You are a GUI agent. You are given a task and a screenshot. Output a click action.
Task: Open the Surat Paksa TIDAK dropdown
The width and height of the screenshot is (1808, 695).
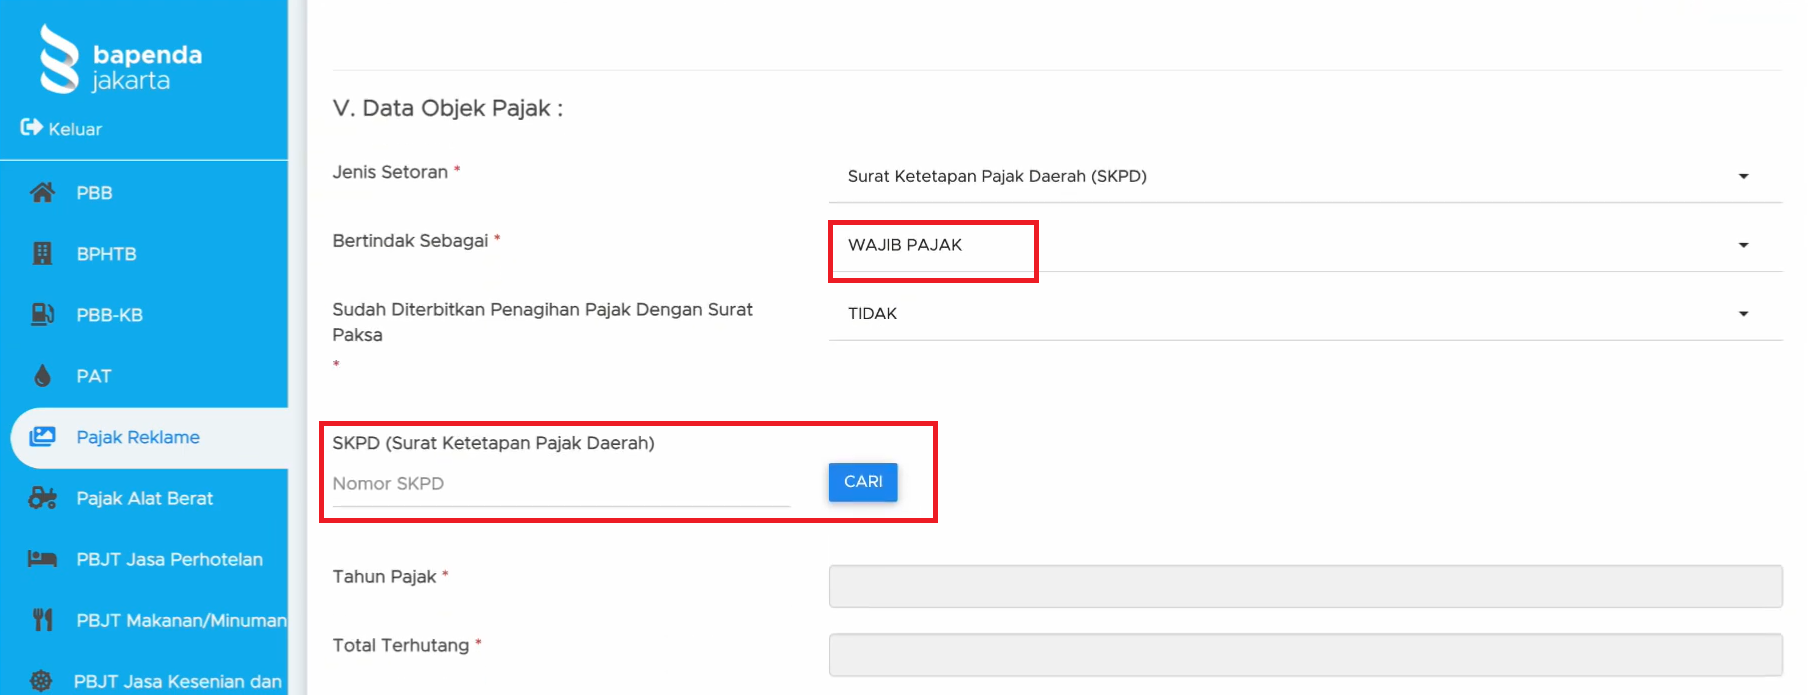click(1304, 314)
